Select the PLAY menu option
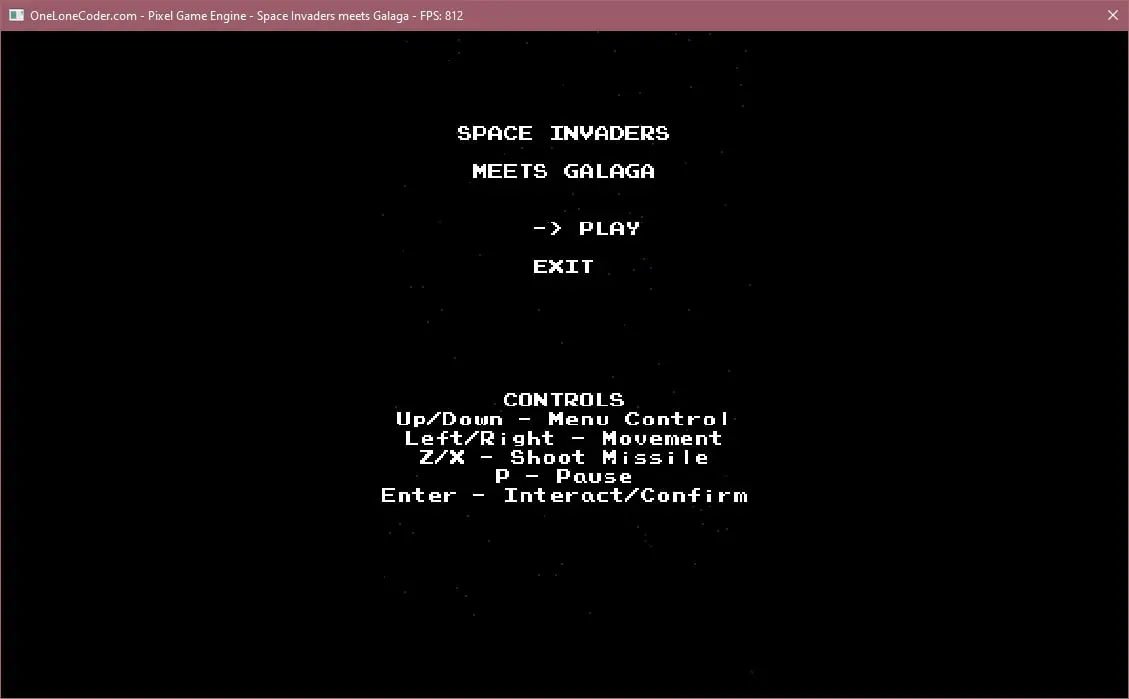The image size is (1129, 699). pos(609,229)
